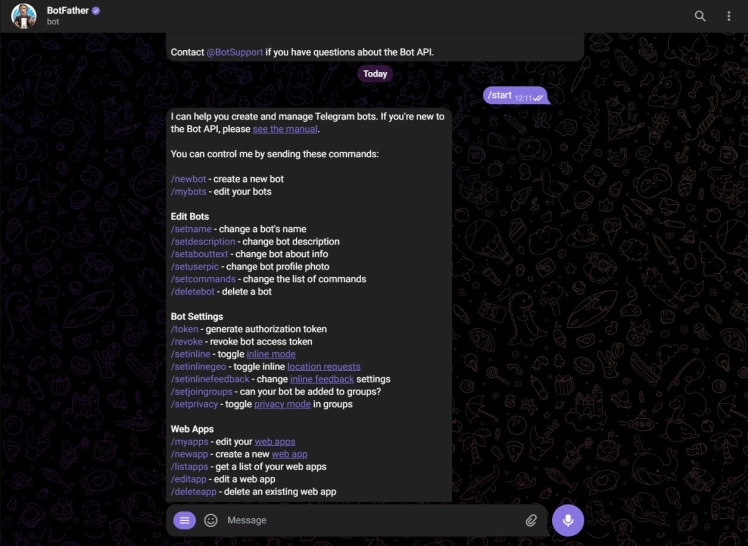The height and width of the screenshot is (546, 748).
Task: Open the emoji picker
Action: tap(211, 520)
